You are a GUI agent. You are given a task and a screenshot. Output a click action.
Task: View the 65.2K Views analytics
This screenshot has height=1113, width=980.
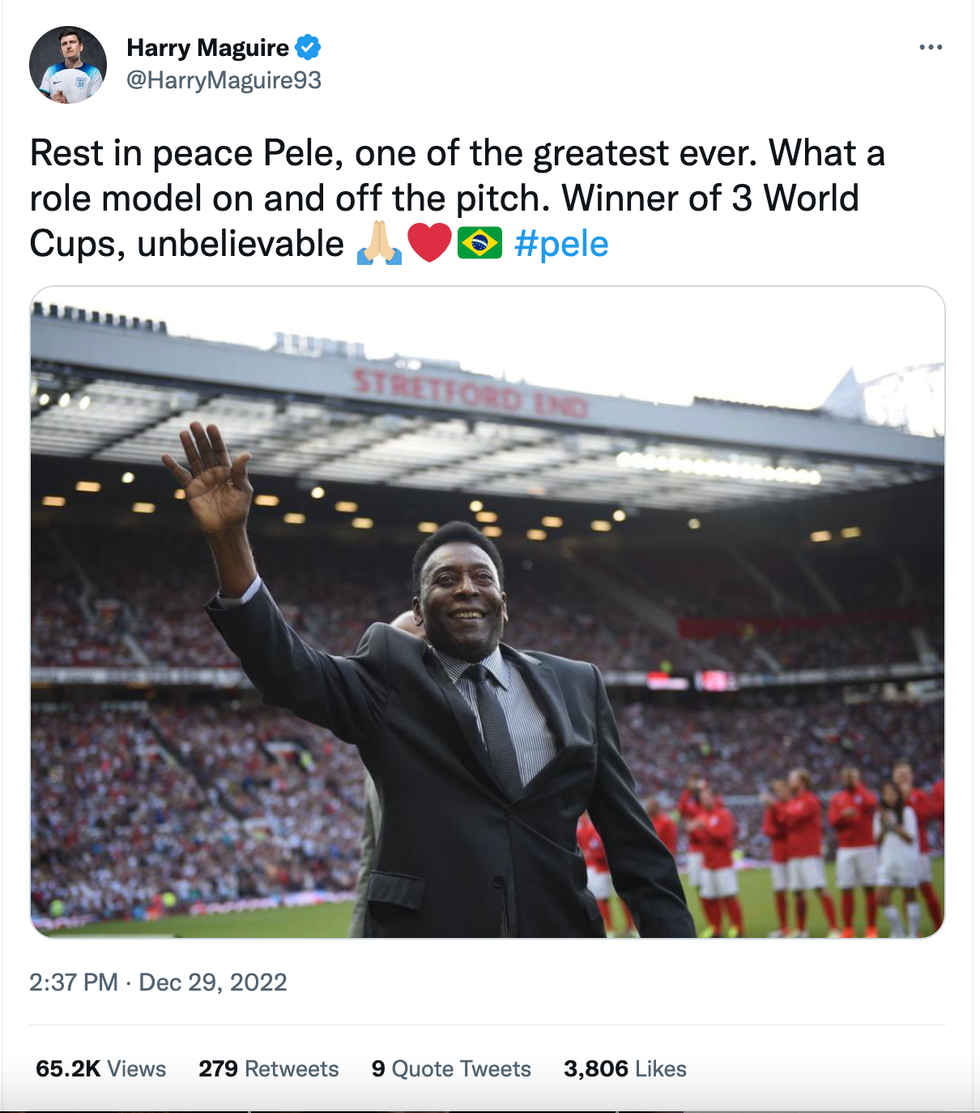point(101,1068)
